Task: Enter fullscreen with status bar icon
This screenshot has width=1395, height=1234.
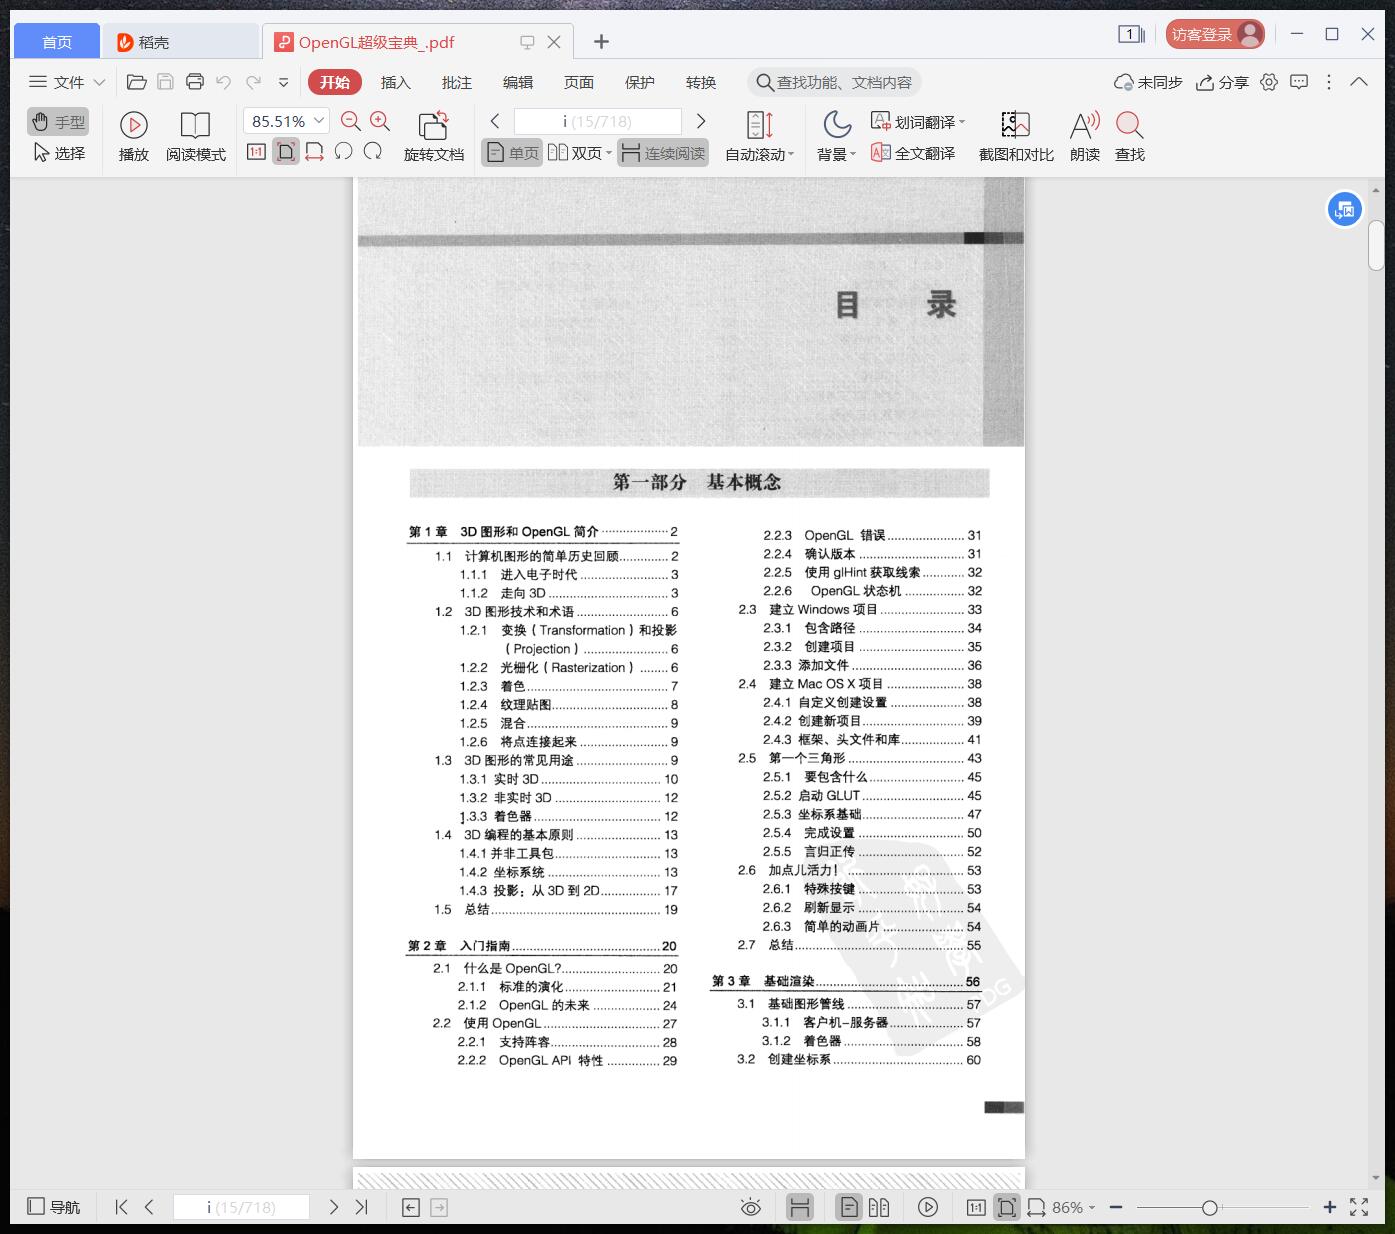Action: (x=1359, y=1207)
